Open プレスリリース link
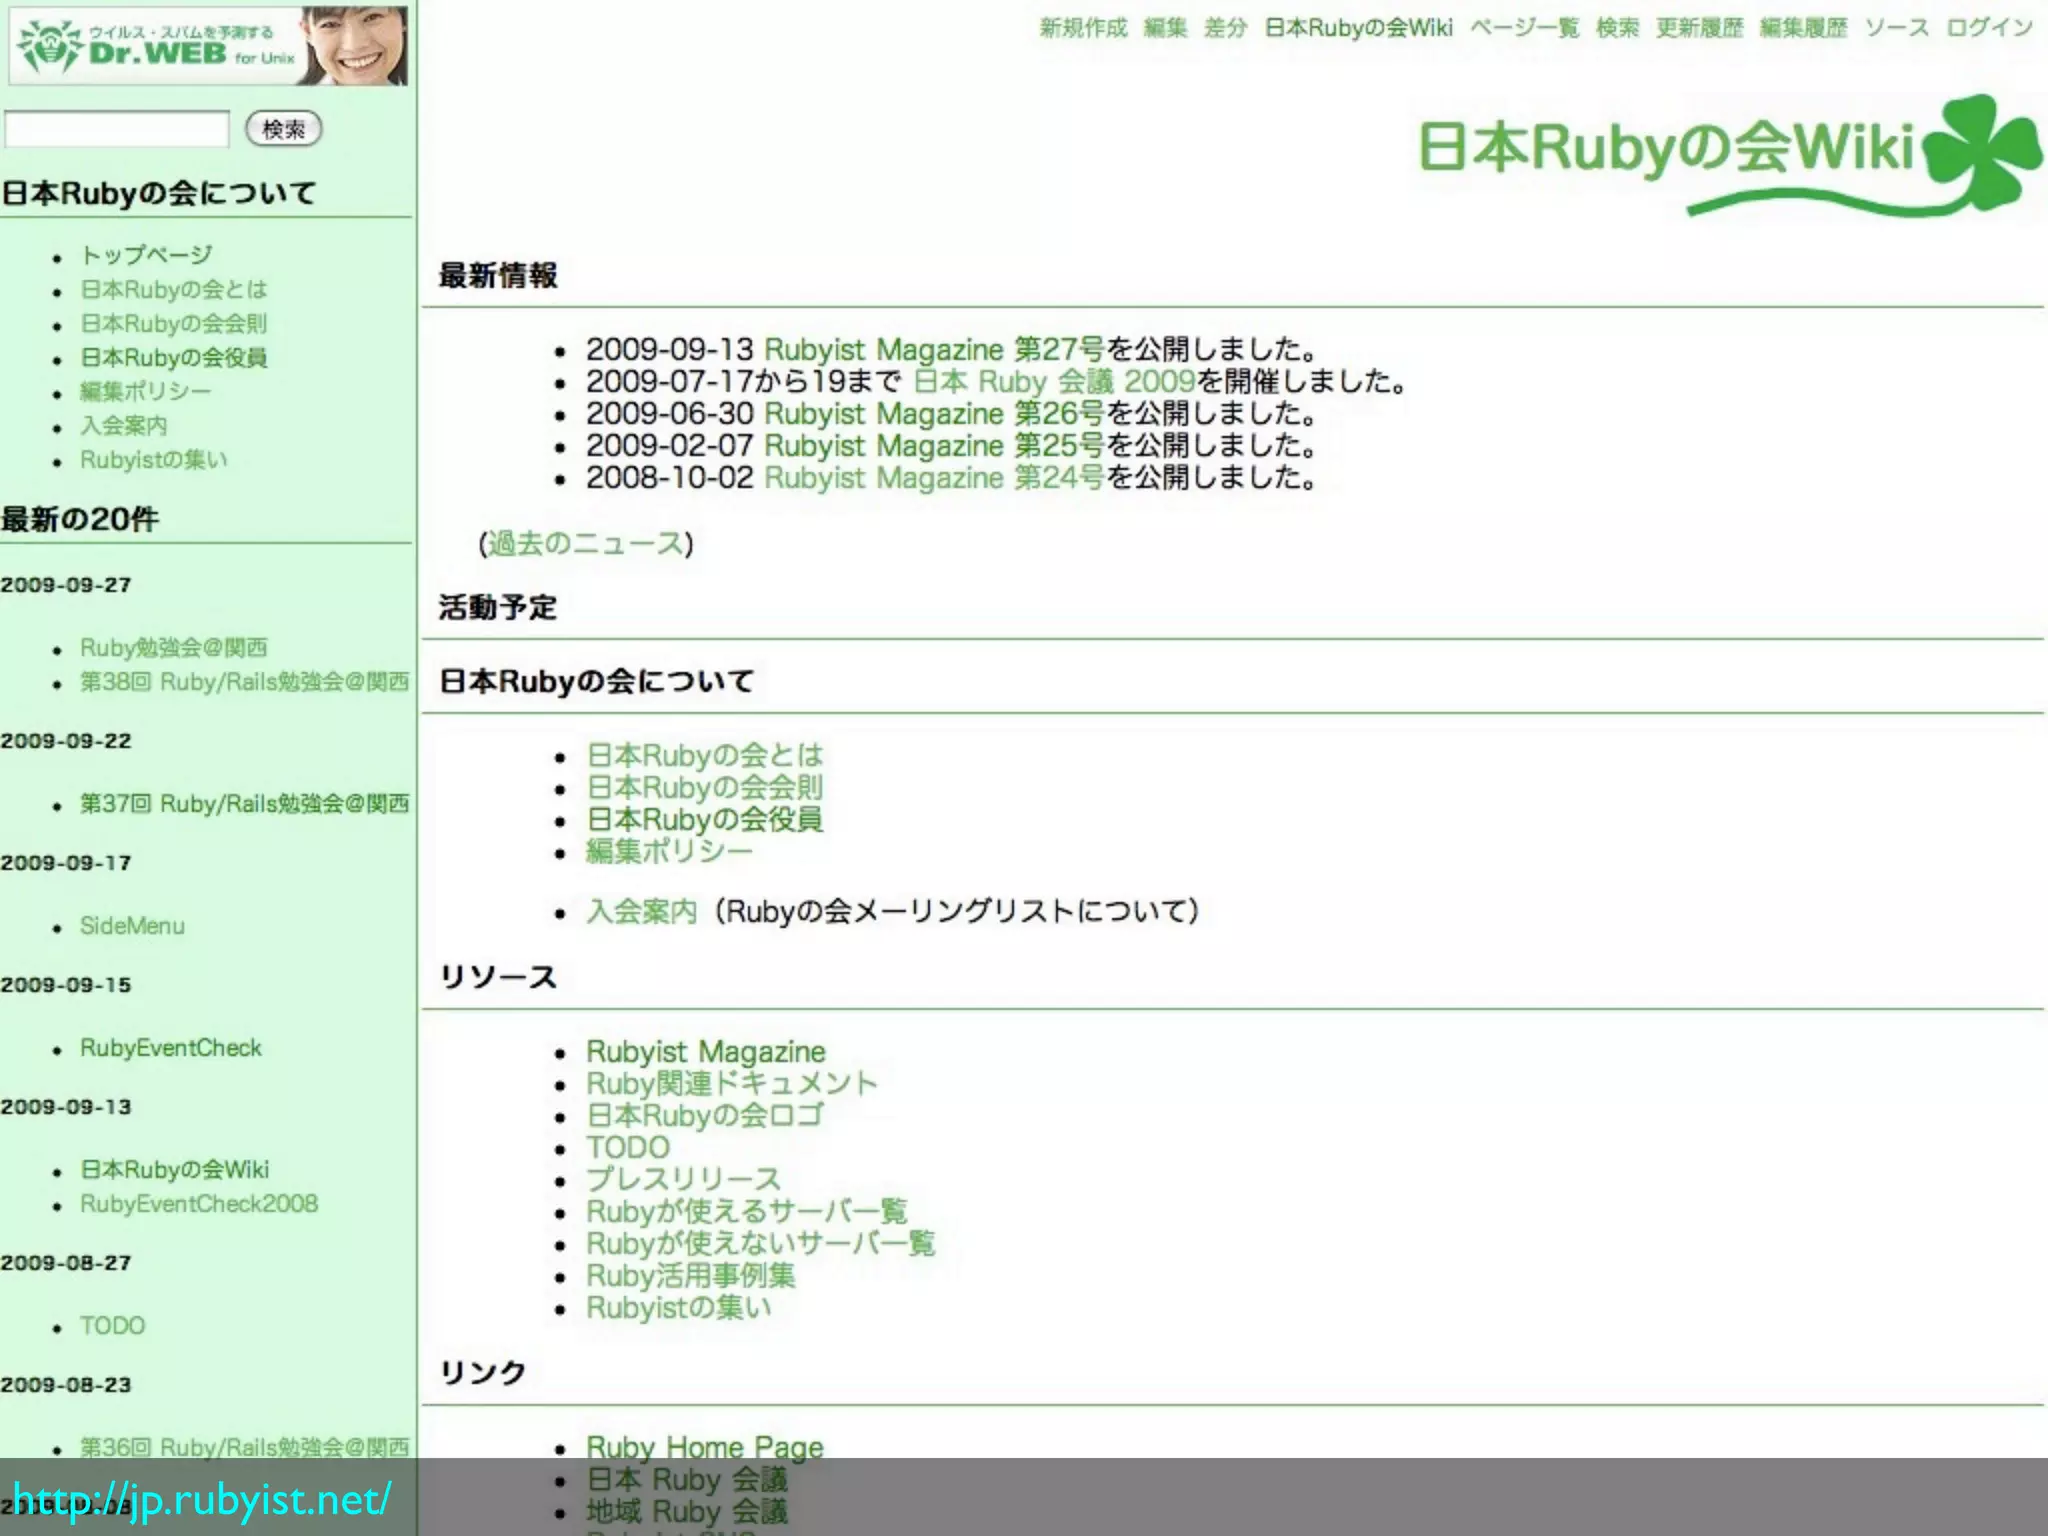Image resolution: width=2048 pixels, height=1536 pixels. point(683,1179)
